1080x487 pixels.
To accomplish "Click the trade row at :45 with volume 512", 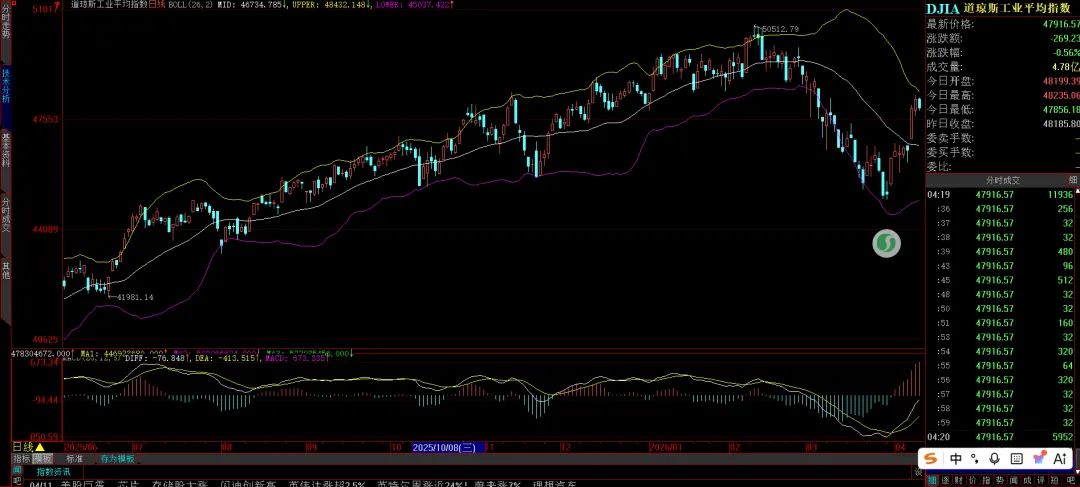I will click(1002, 280).
